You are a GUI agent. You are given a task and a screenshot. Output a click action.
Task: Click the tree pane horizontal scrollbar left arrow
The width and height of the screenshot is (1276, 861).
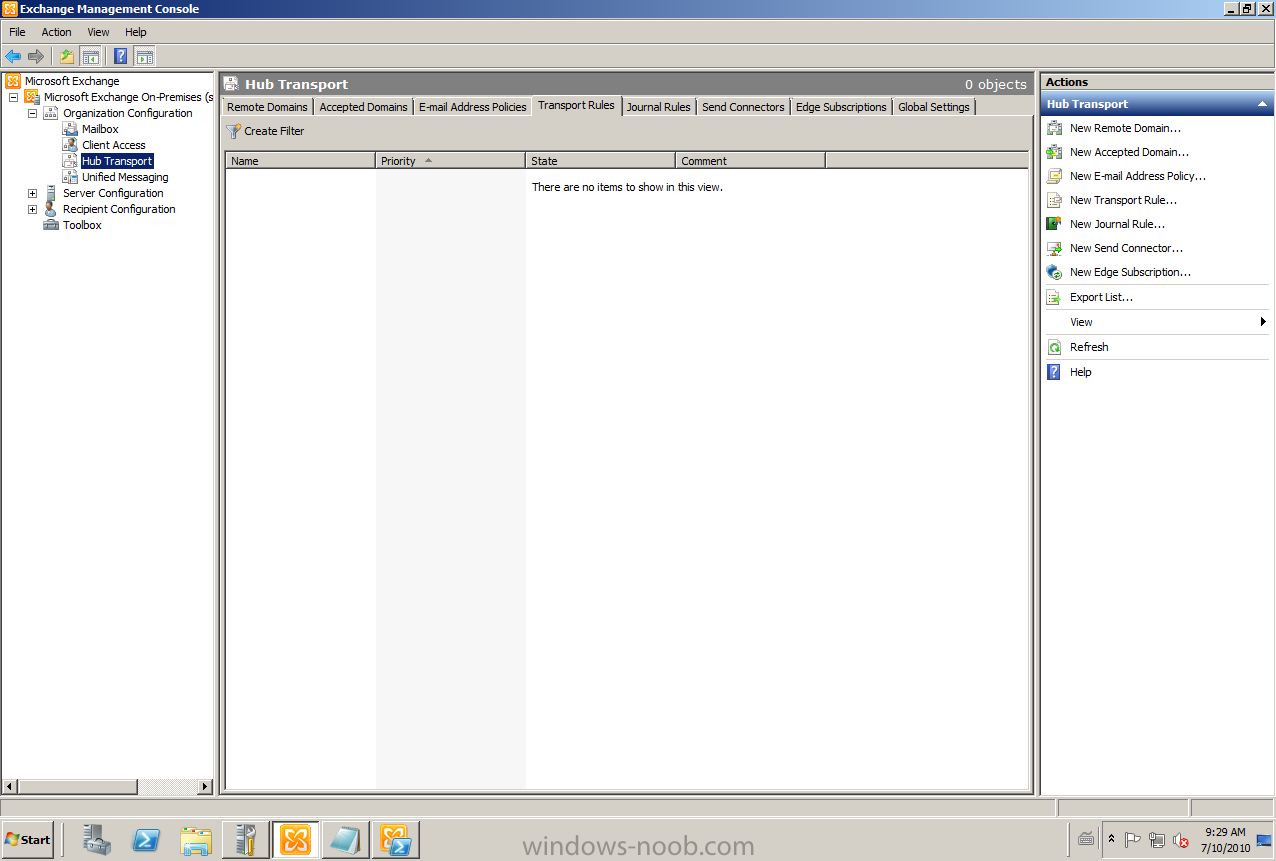(x=9, y=787)
